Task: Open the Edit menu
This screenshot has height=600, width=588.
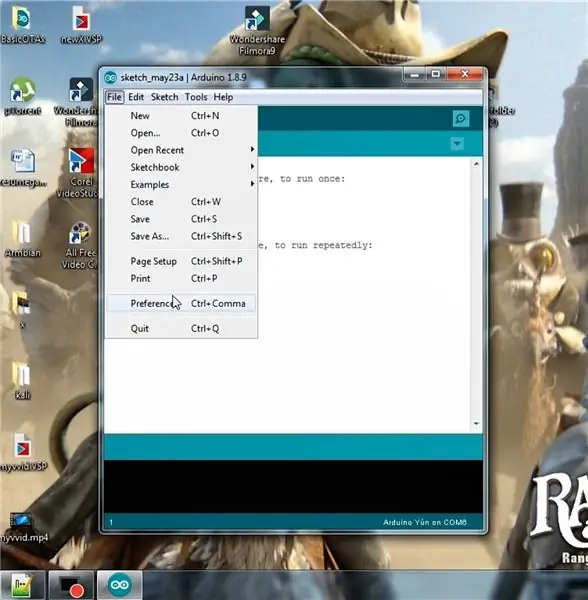Action: click(x=136, y=97)
